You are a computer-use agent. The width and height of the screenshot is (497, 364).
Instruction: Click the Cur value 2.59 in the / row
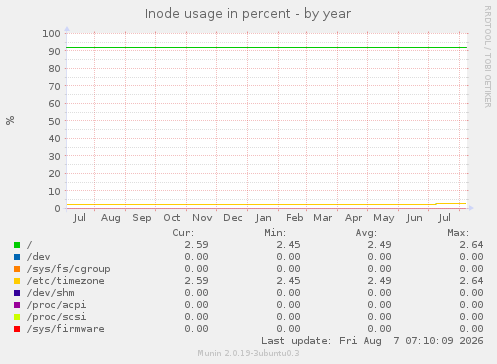[x=196, y=245]
